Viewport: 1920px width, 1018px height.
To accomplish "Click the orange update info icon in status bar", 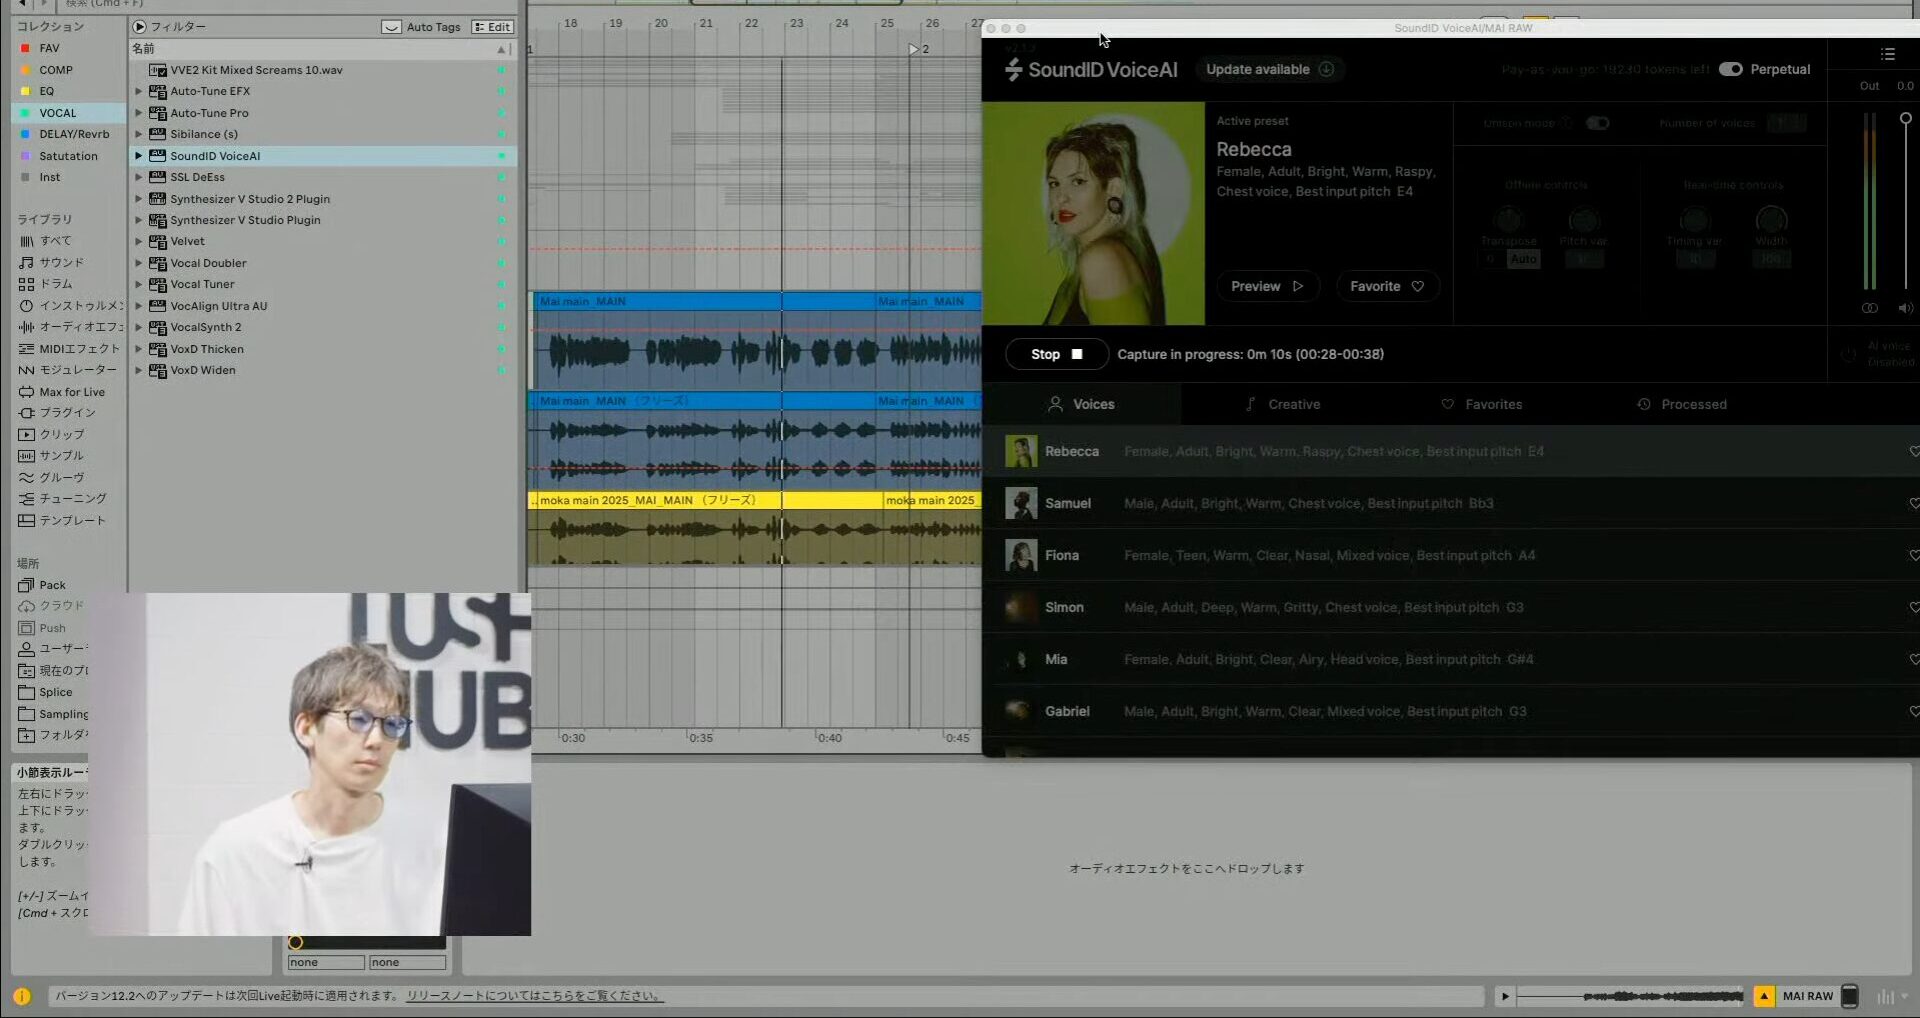I will 22,996.
